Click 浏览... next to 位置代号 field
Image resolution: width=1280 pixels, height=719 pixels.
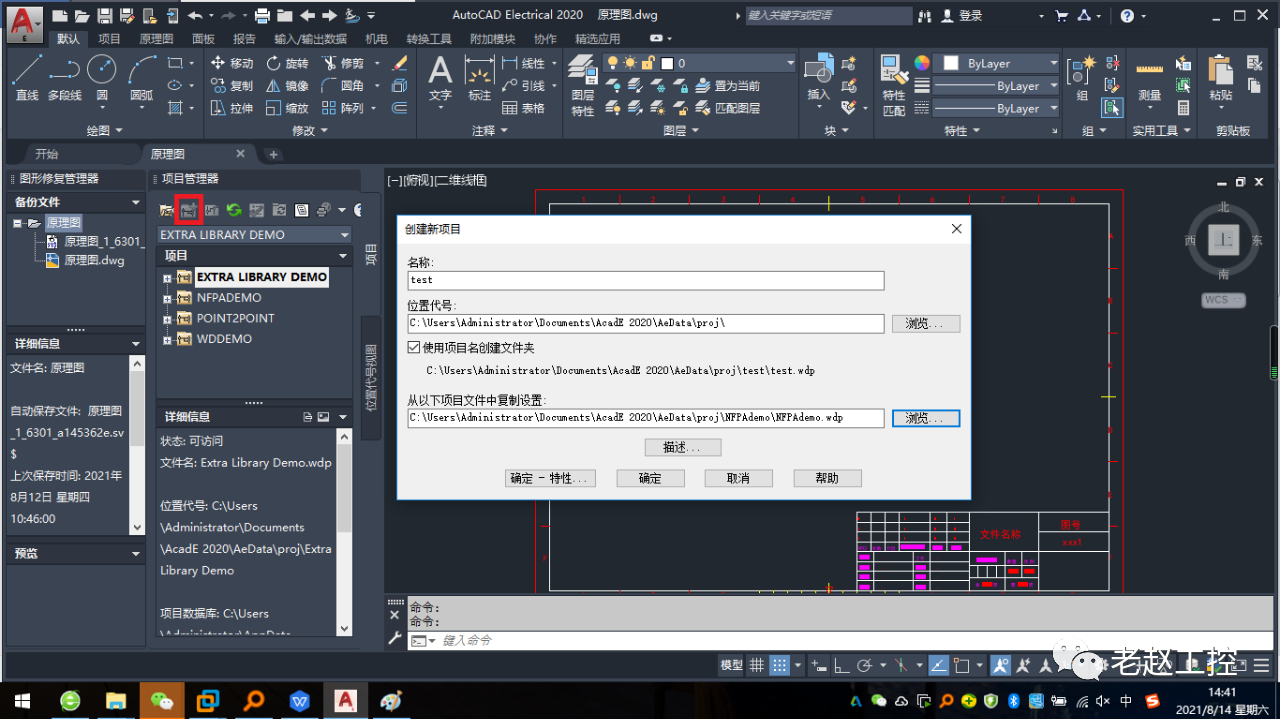pyautogui.click(x=925, y=323)
